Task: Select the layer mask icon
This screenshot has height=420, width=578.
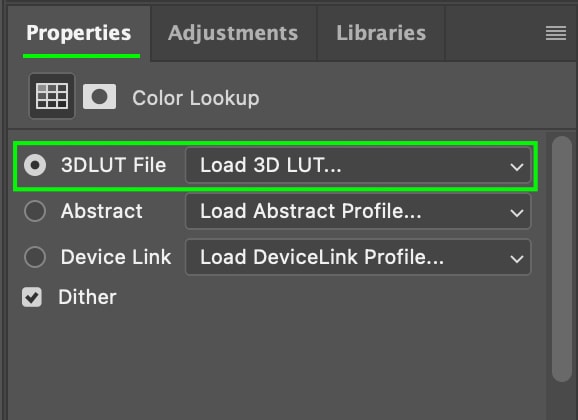Action: pos(100,97)
